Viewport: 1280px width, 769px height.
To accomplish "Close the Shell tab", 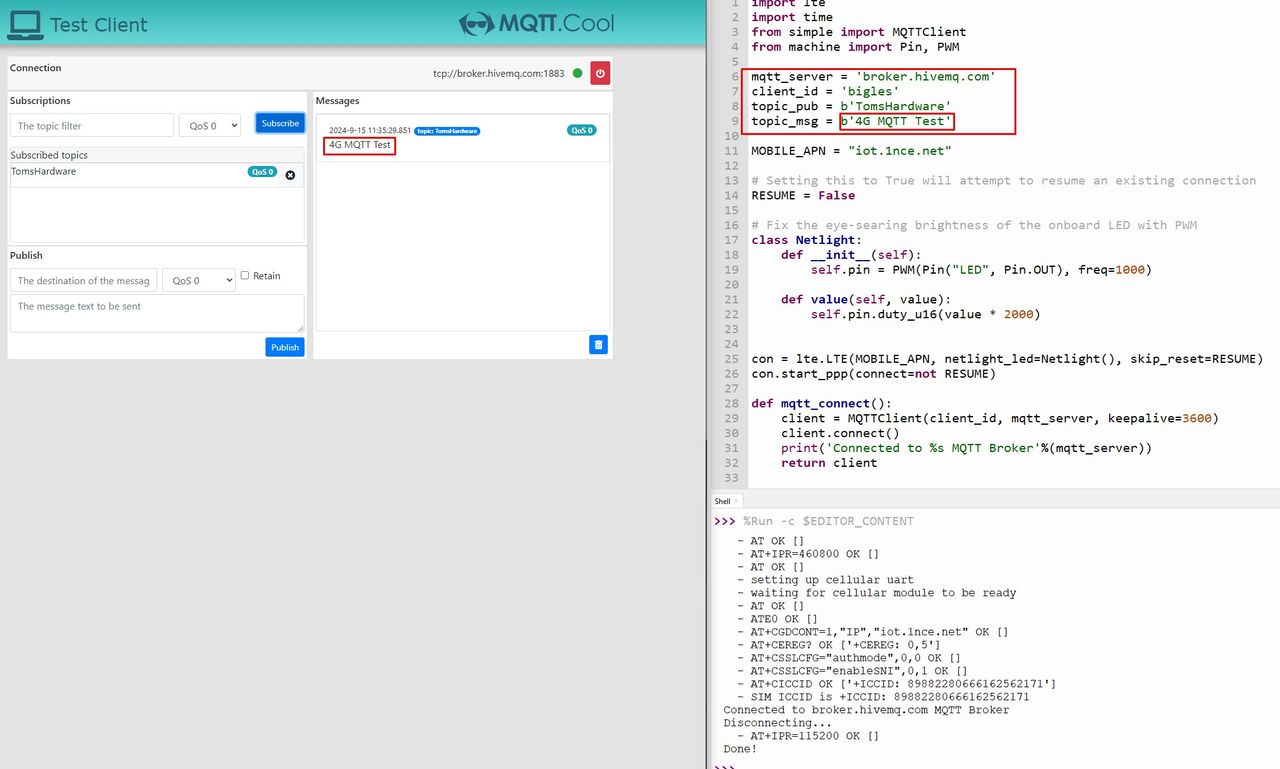I will [736, 501].
